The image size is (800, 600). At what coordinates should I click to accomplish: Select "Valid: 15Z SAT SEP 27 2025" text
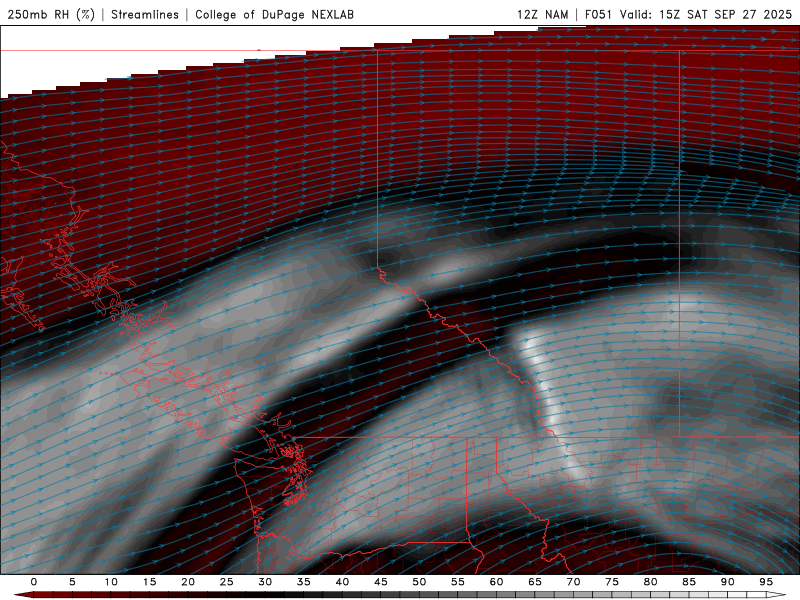[x=706, y=14]
